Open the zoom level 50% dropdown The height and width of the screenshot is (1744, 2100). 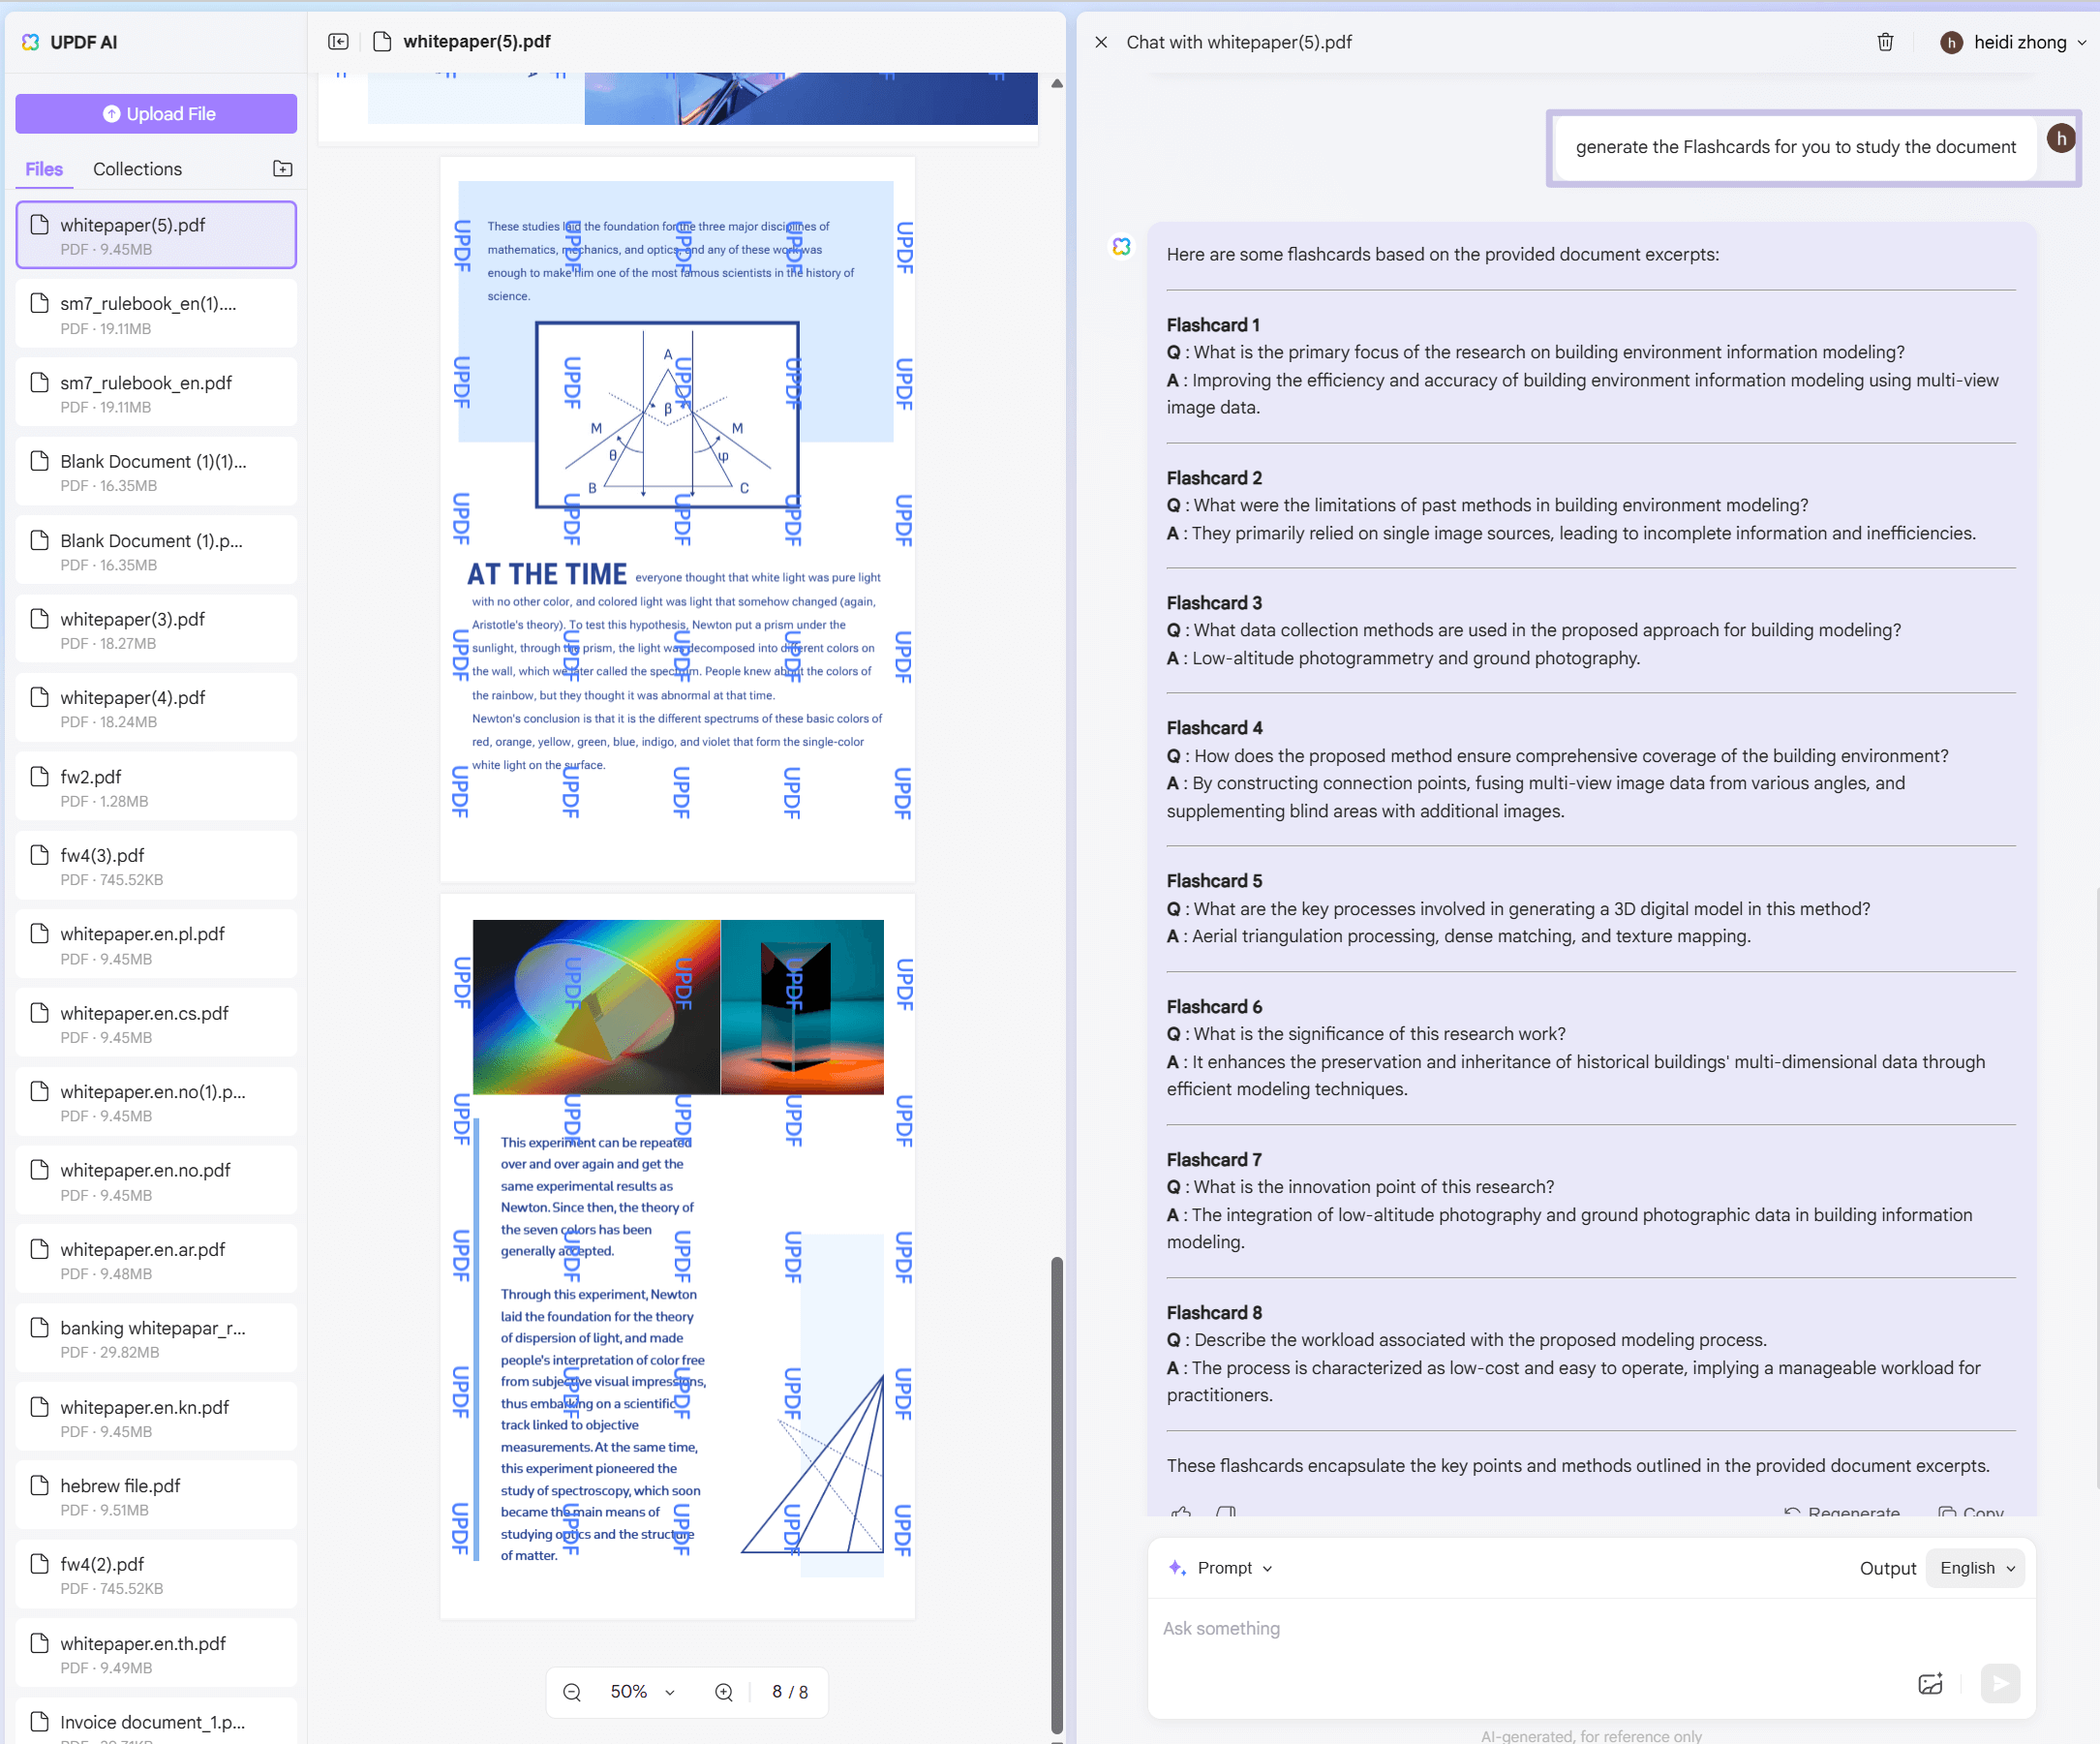point(640,1691)
